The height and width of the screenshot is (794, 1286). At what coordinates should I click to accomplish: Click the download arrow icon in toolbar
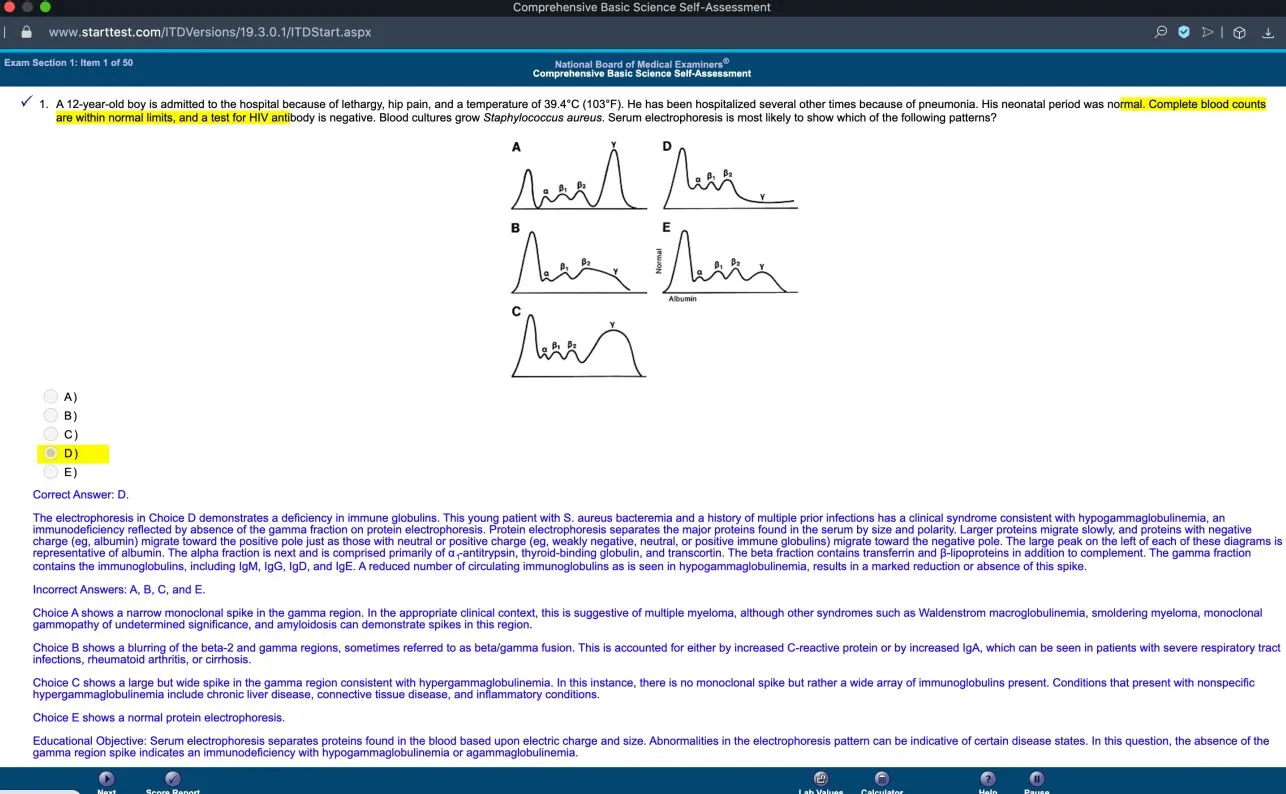tap(1268, 32)
